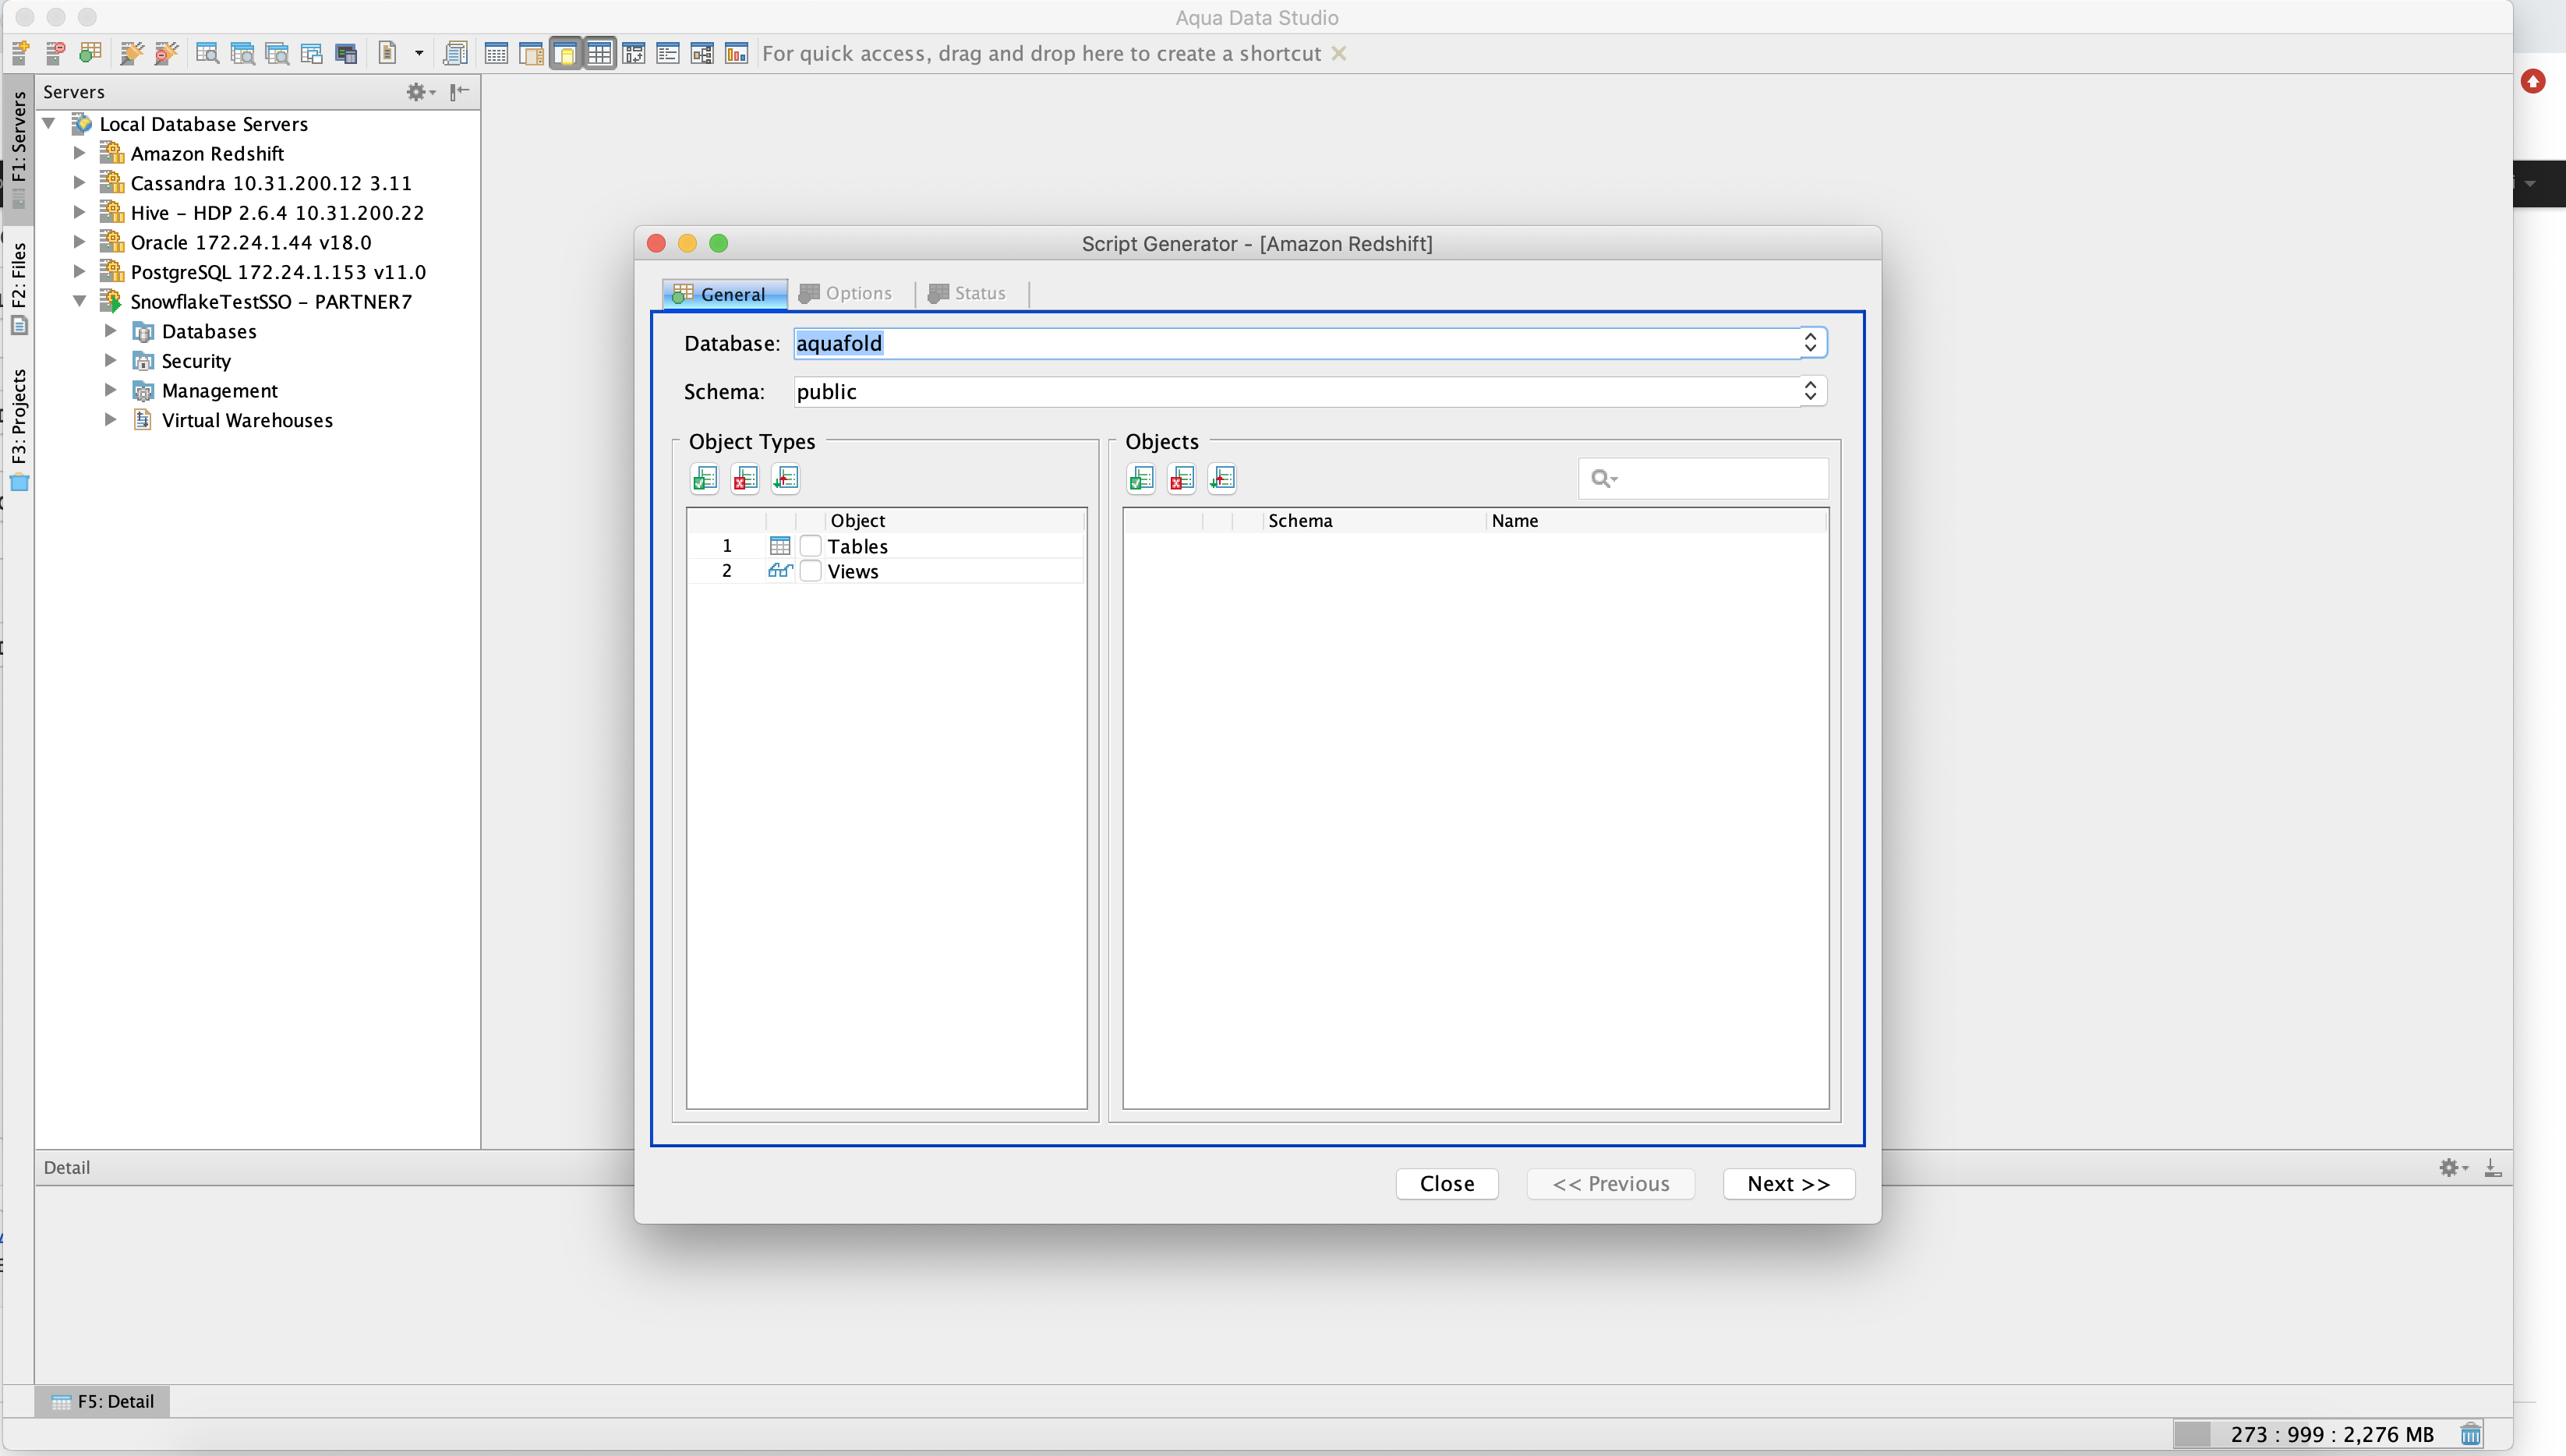Check the Views object type checkbox
This screenshot has width=2566, height=1456.
coord(811,571)
